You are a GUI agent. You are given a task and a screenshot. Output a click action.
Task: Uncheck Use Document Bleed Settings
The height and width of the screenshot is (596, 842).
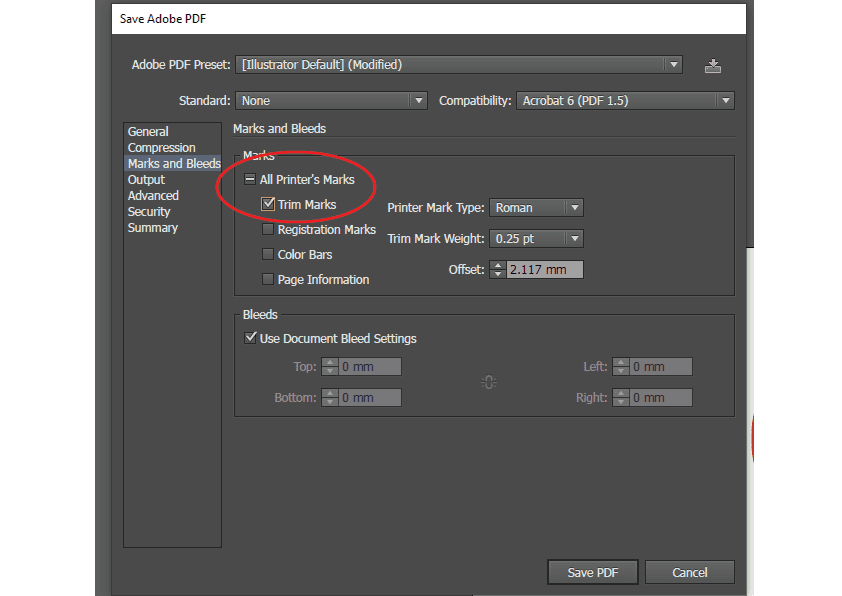pos(250,338)
